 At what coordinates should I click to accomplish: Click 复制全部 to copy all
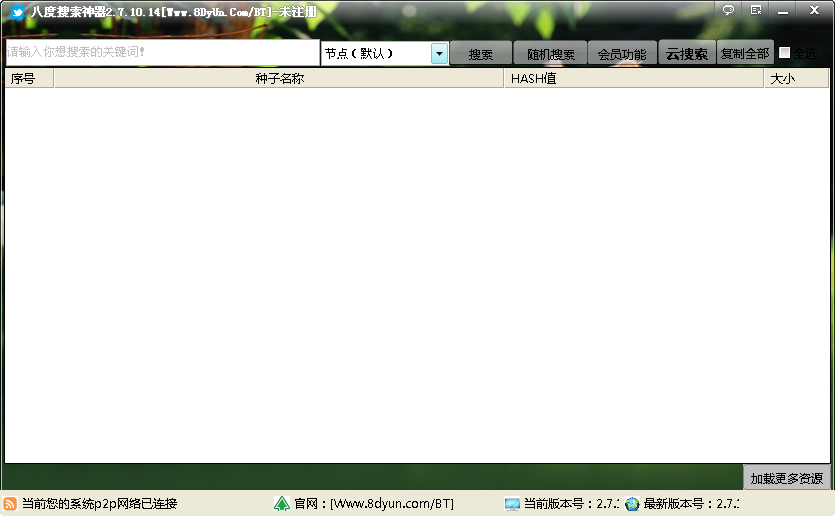click(x=745, y=53)
